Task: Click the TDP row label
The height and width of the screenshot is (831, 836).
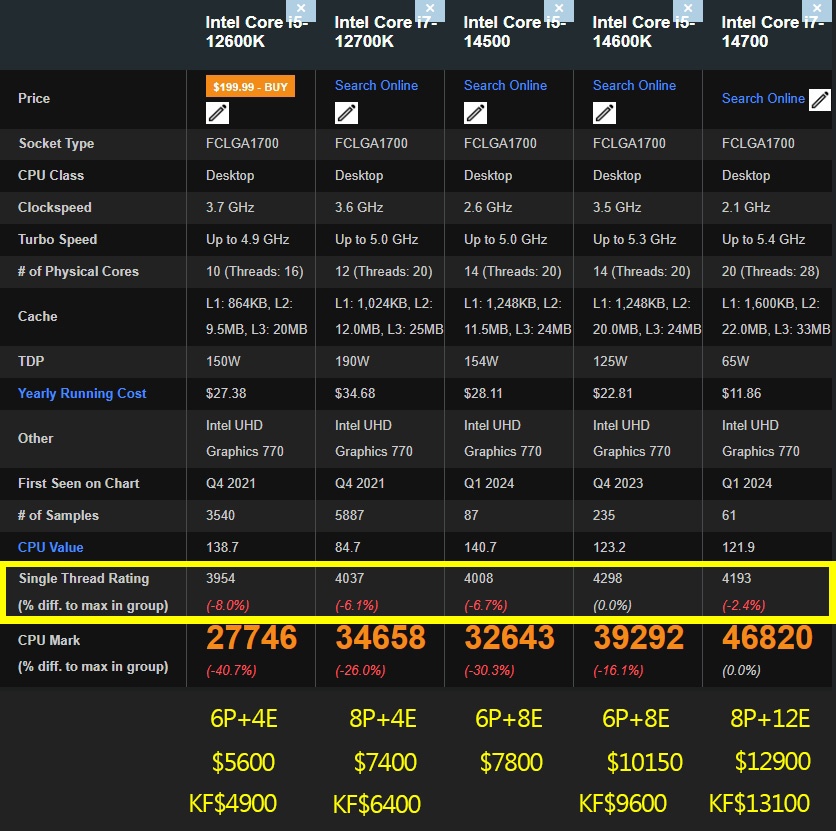Action: coord(31,361)
